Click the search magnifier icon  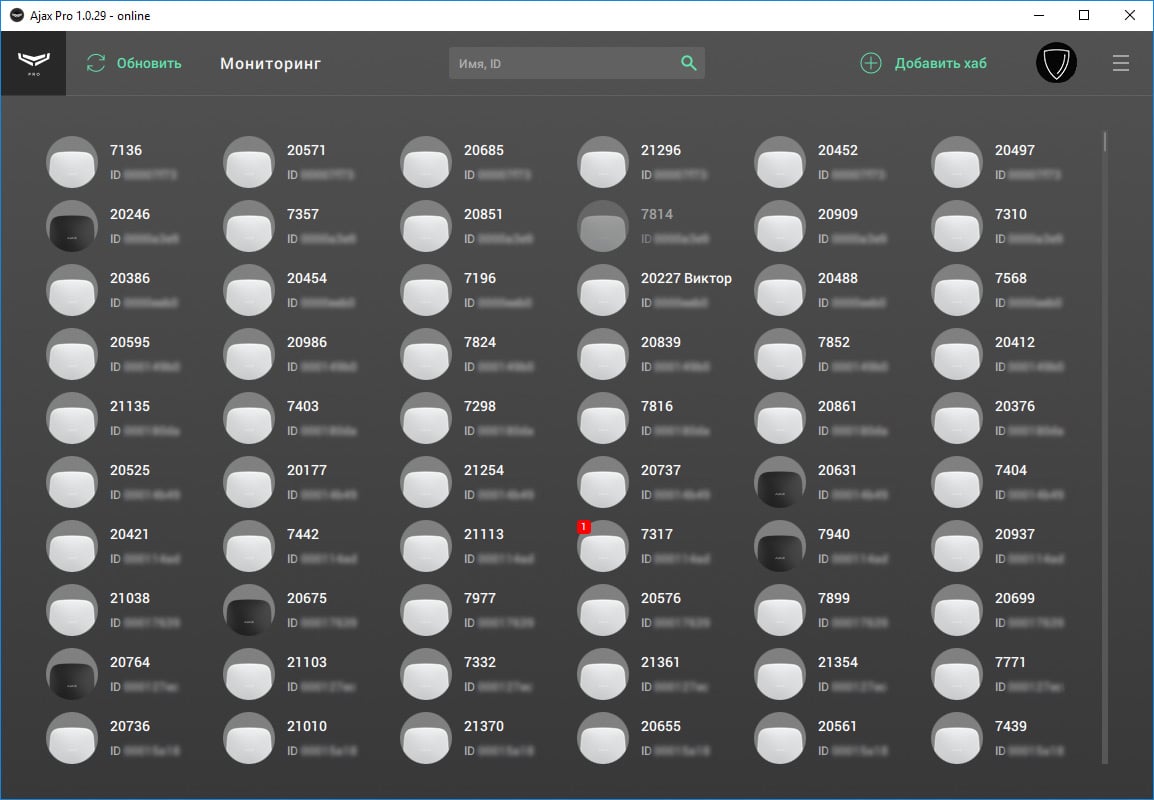pos(689,62)
